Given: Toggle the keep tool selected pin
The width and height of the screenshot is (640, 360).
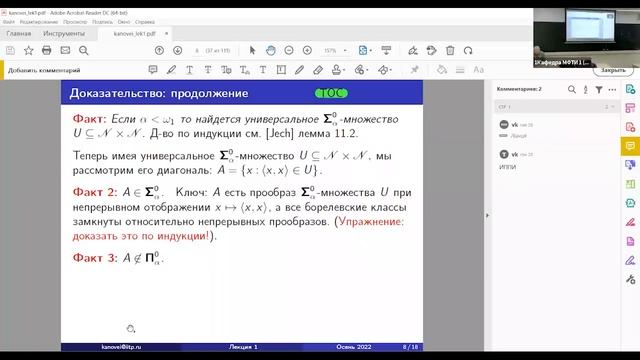Looking at the screenshot, I should click(415, 70).
